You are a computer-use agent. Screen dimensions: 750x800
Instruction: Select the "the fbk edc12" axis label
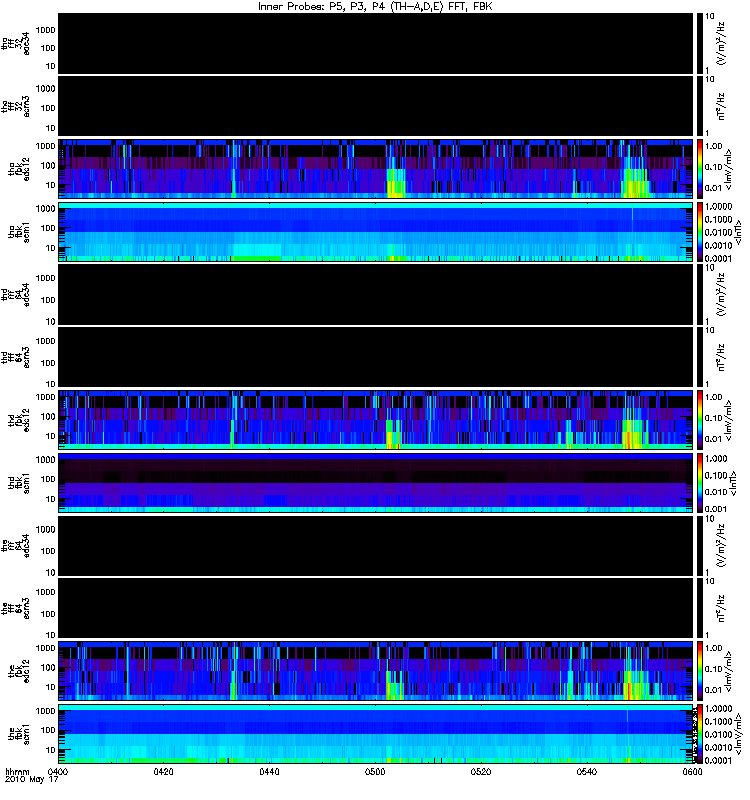tap(19, 671)
